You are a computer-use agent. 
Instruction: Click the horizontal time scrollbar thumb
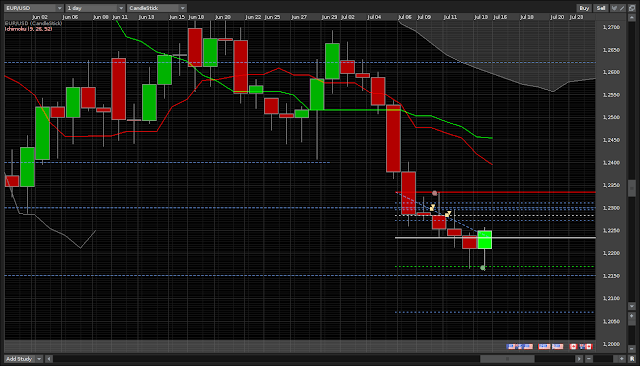pyautogui.click(x=507, y=359)
